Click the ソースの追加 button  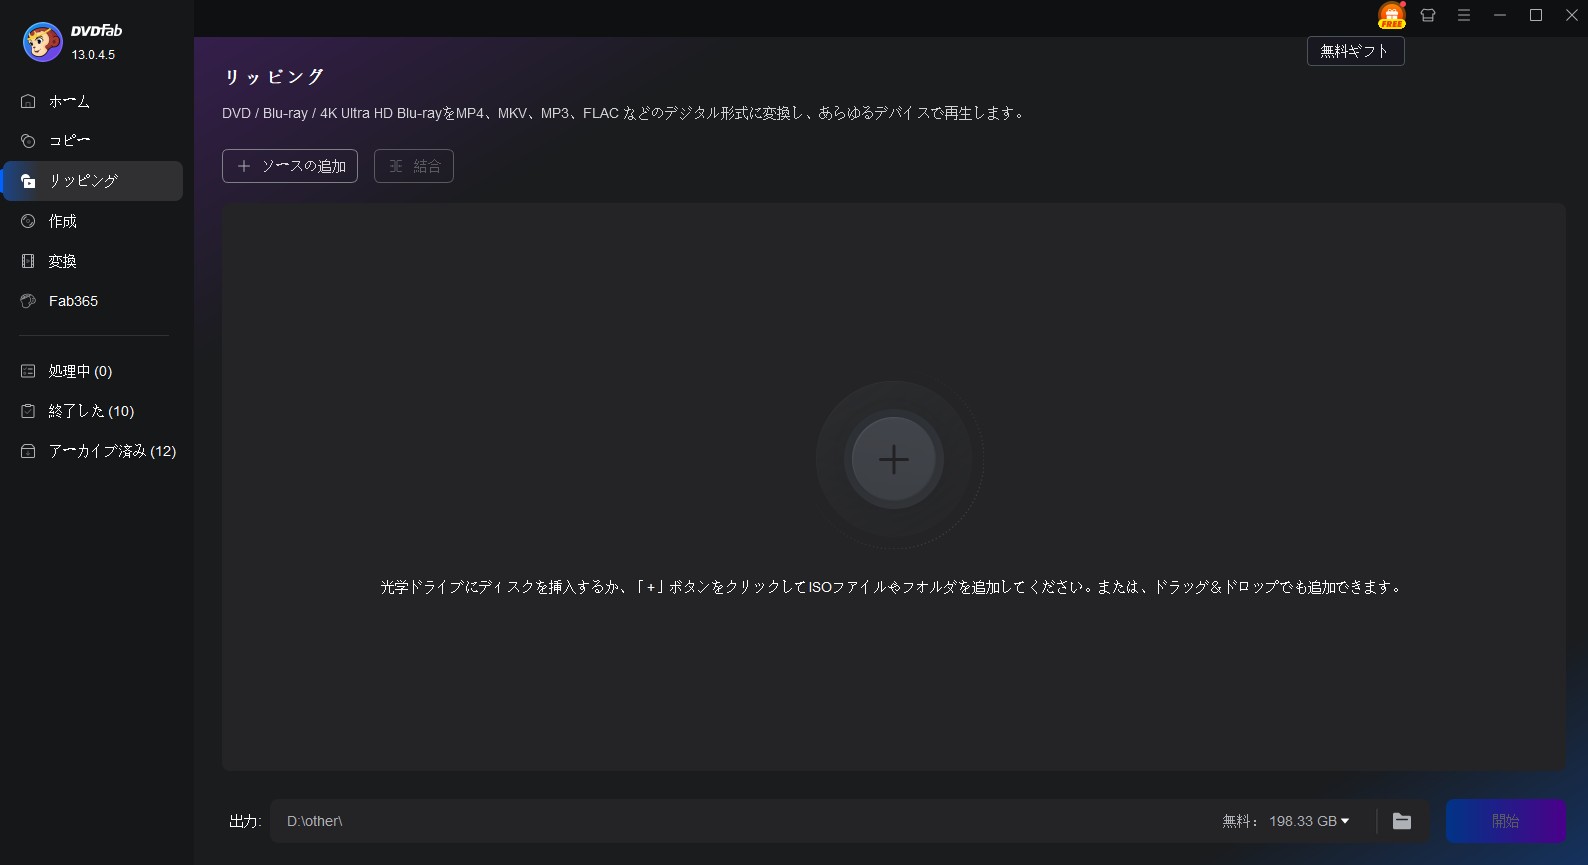[290, 166]
